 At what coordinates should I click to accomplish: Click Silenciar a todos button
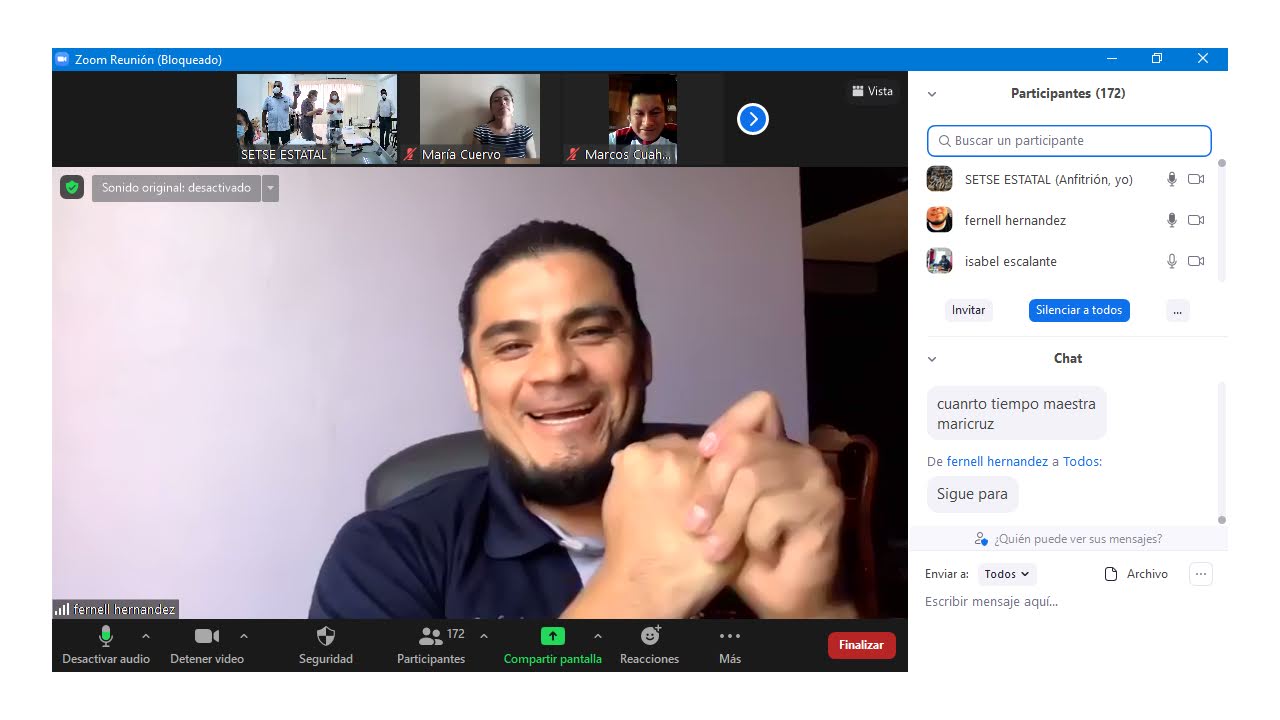(1079, 310)
